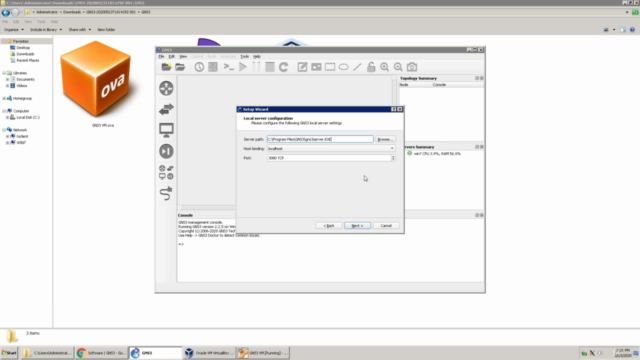Browse end devices monitor icon
Image resolution: width=640 pixels, height=360 pixels.
pyautogui.click(x=166, y=130)
